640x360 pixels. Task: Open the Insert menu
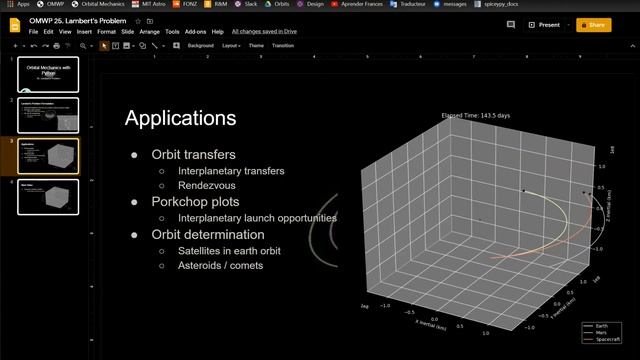click(84, 32)
